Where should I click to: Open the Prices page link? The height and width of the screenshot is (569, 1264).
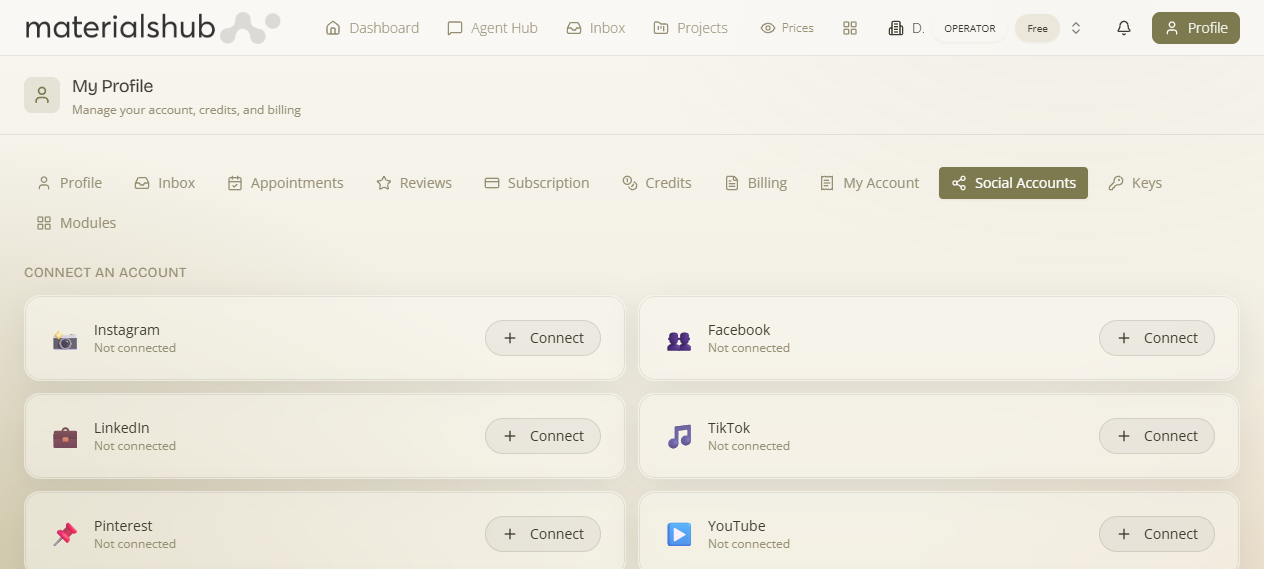[787, 28]
